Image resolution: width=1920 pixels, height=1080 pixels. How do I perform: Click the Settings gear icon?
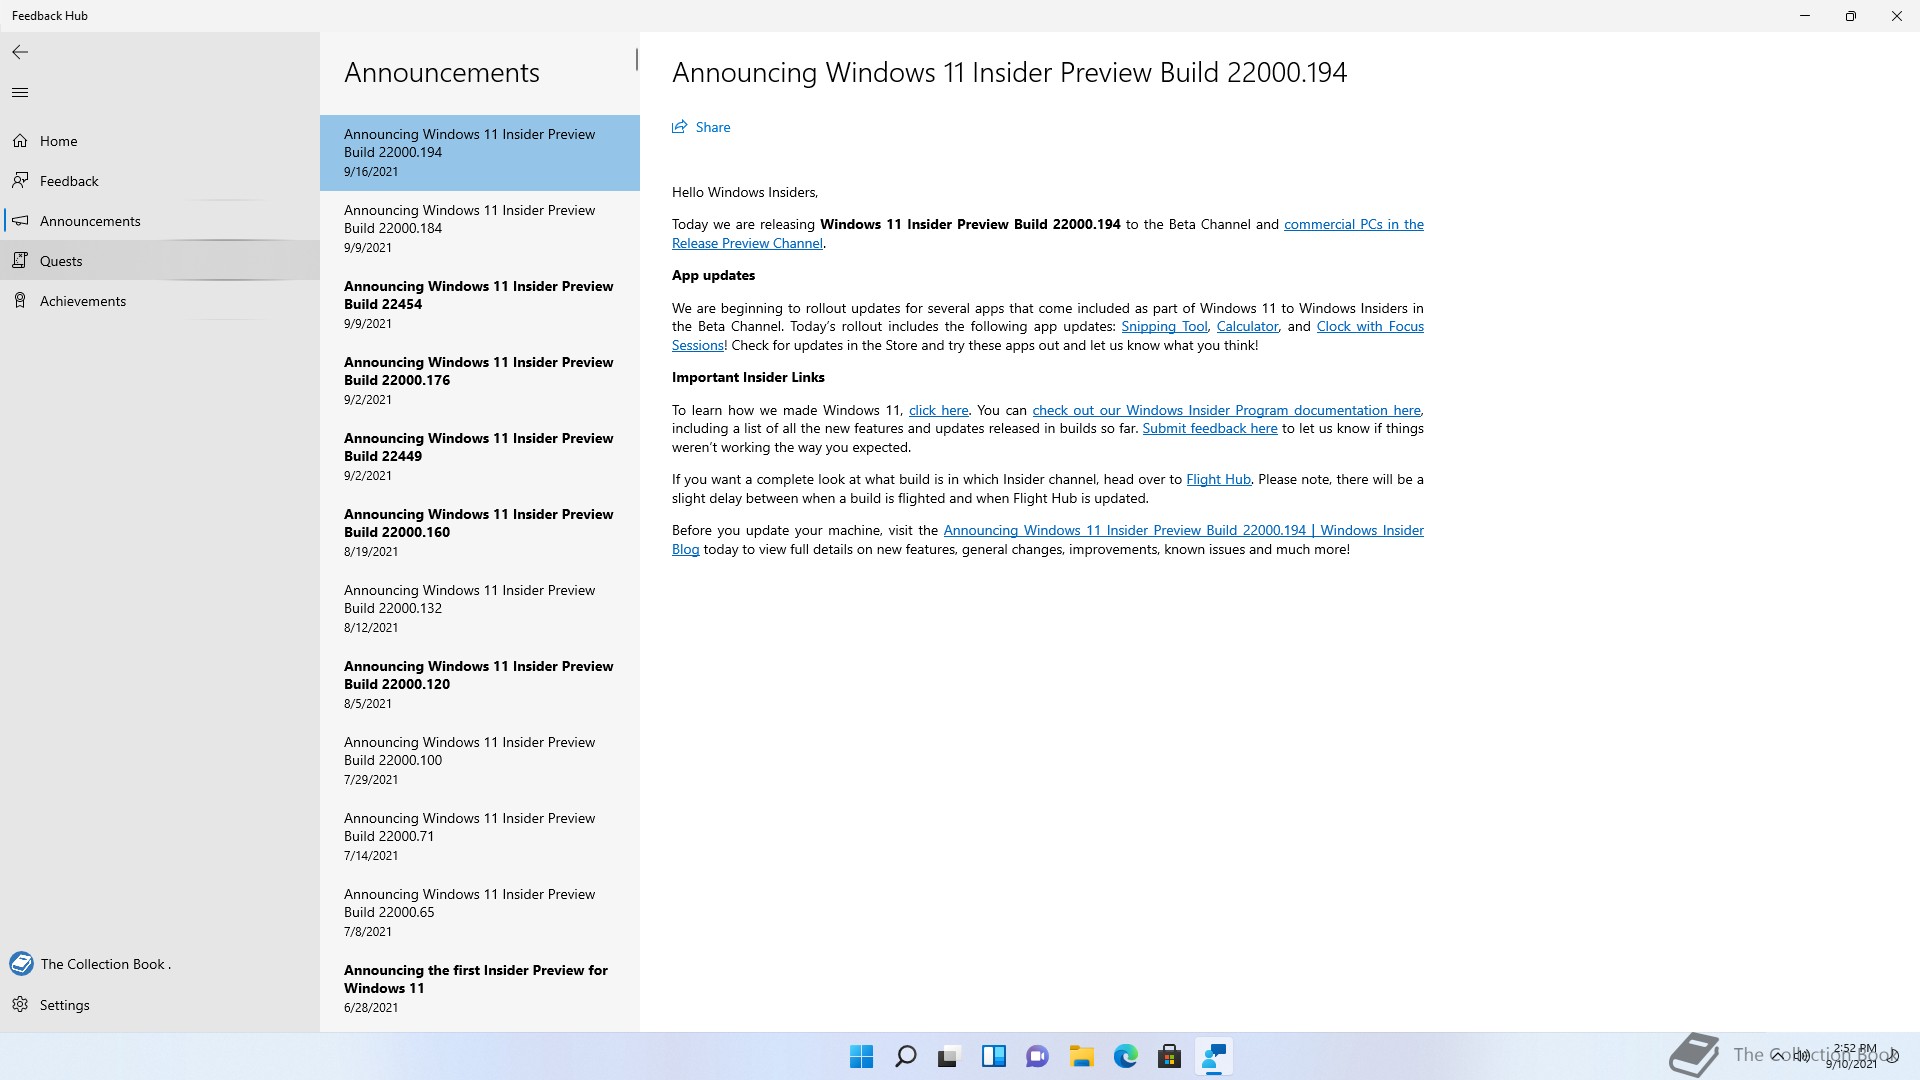[x=20, y=1005]
